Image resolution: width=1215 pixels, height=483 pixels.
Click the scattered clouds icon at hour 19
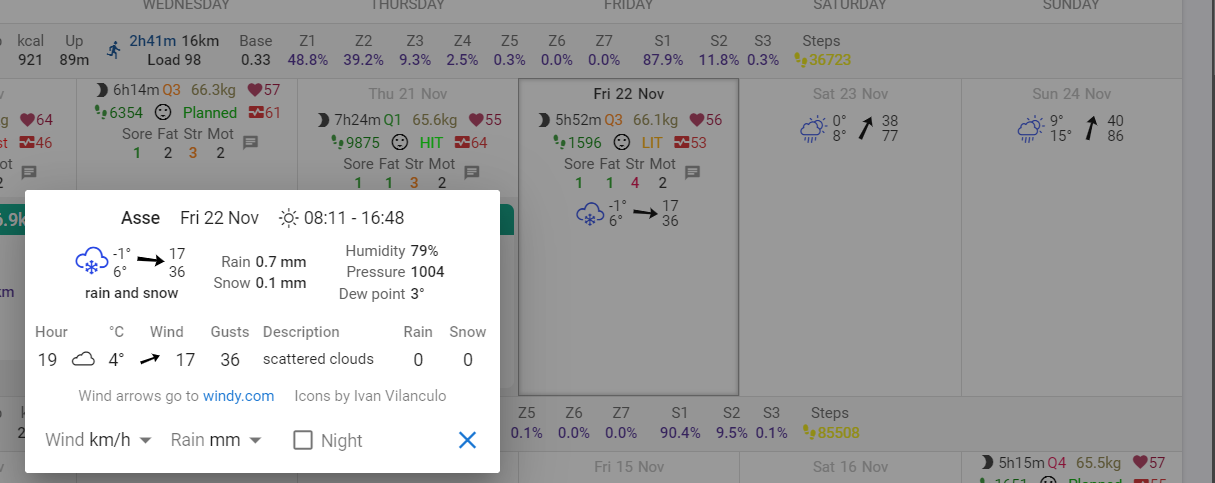coord(83,360)
